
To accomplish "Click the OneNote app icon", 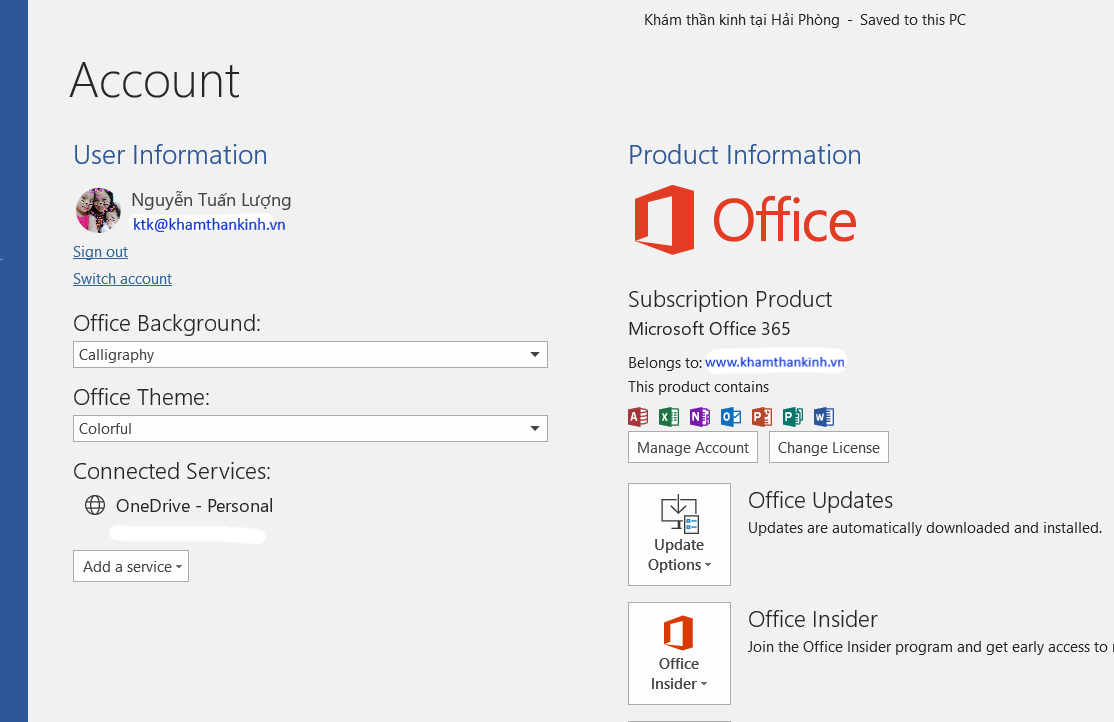I will (x=700, y=416).
